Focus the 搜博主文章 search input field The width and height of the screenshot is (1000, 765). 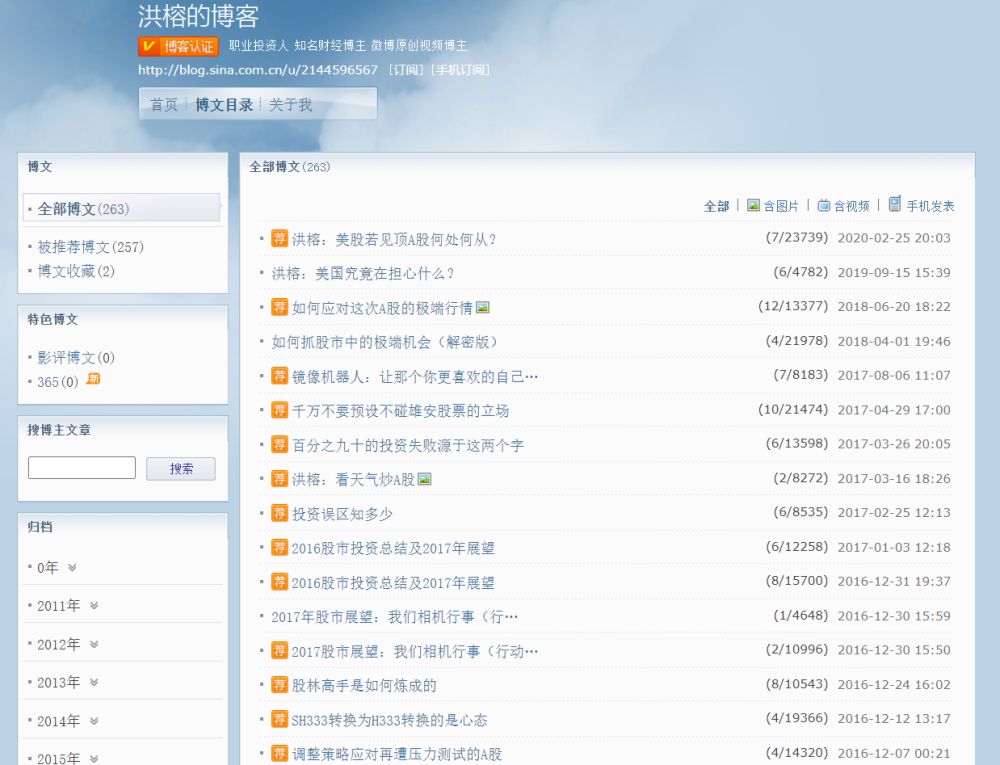coord(82,467)
